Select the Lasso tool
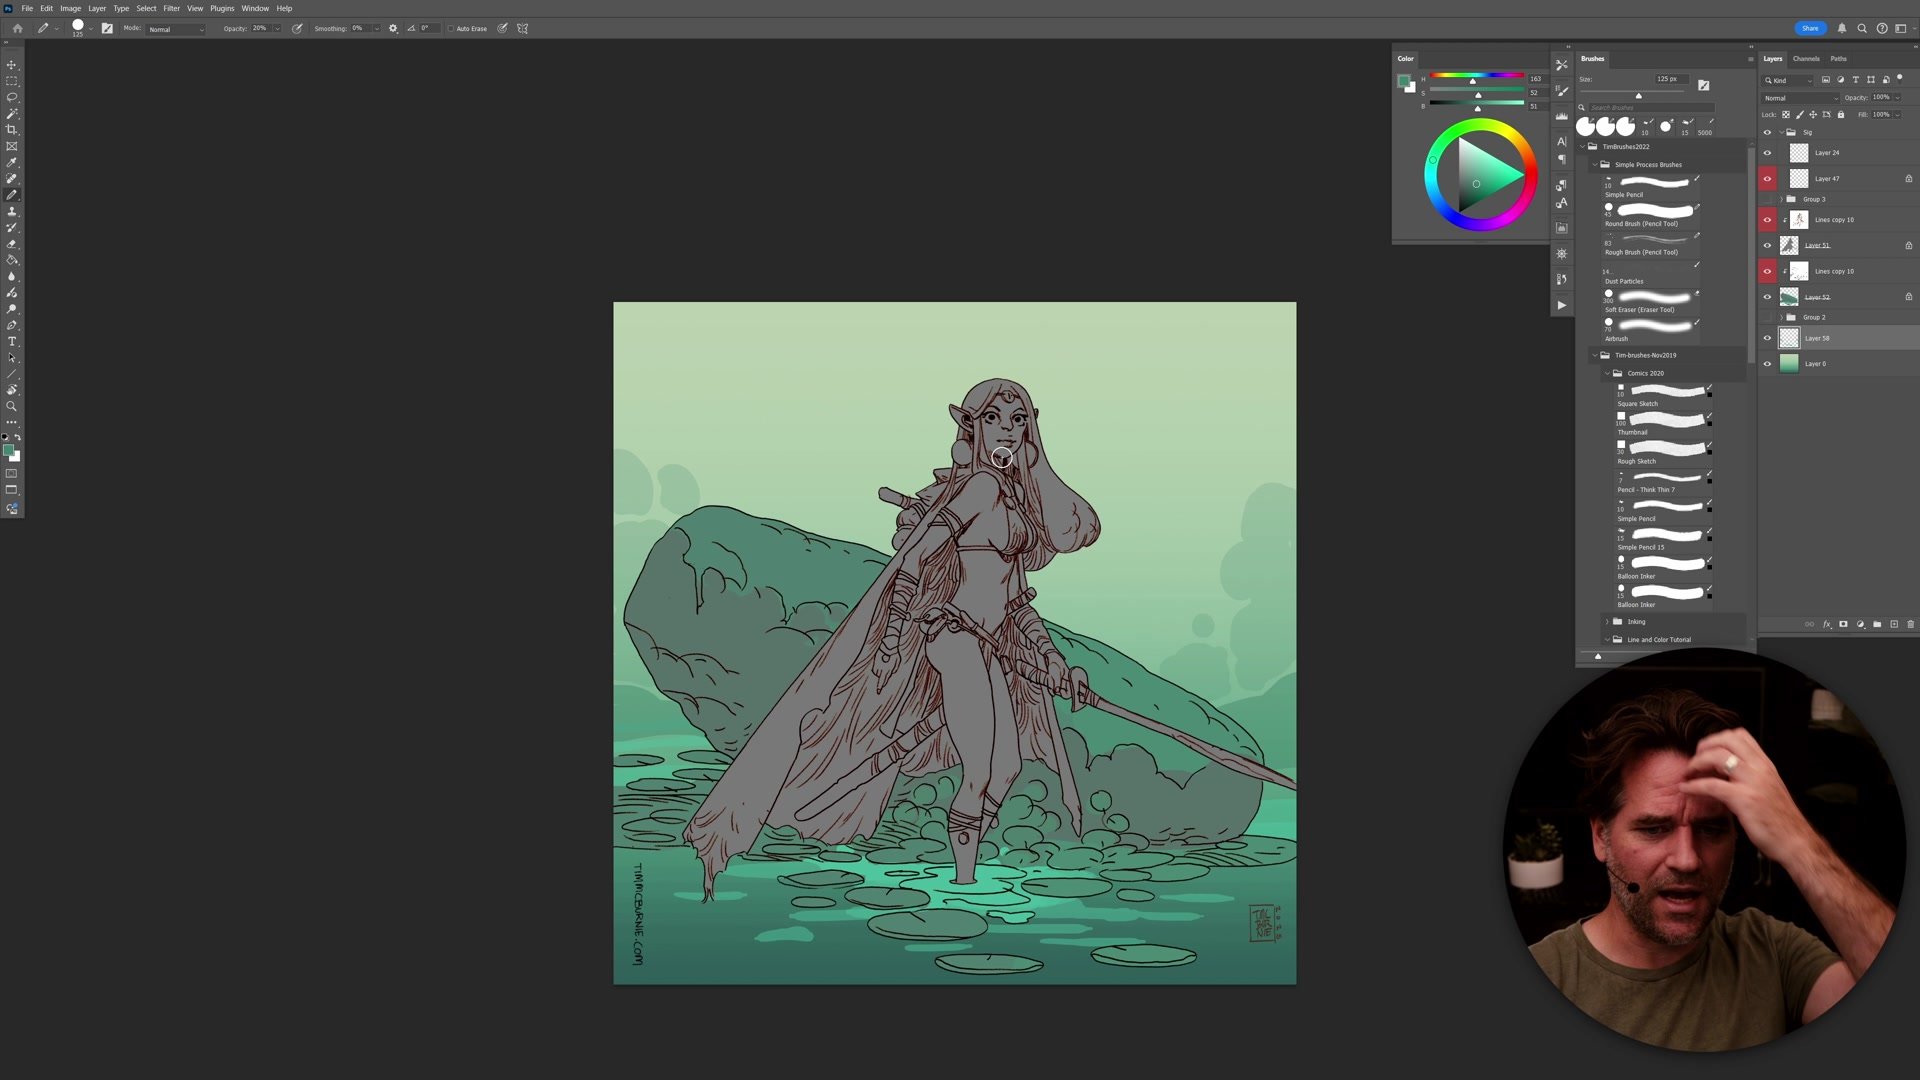Image resolution: width=1920 pixels, height=1080 pixels. 12,97
